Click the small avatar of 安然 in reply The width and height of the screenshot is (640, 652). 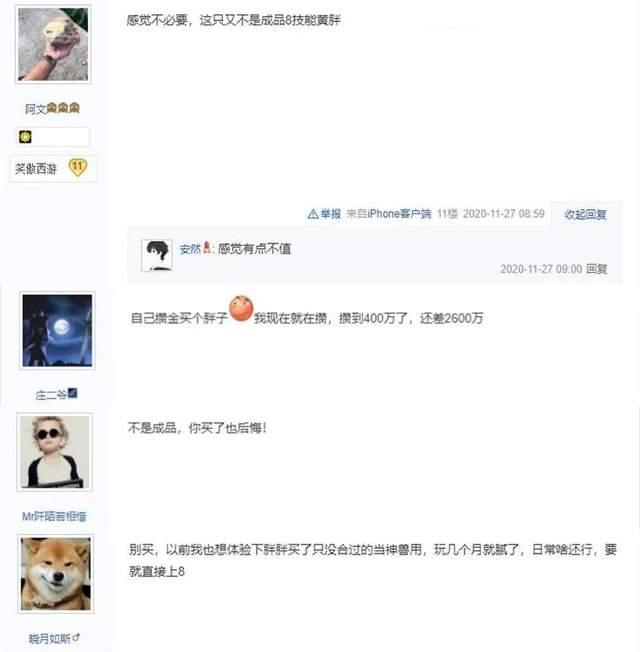[156, 255]
